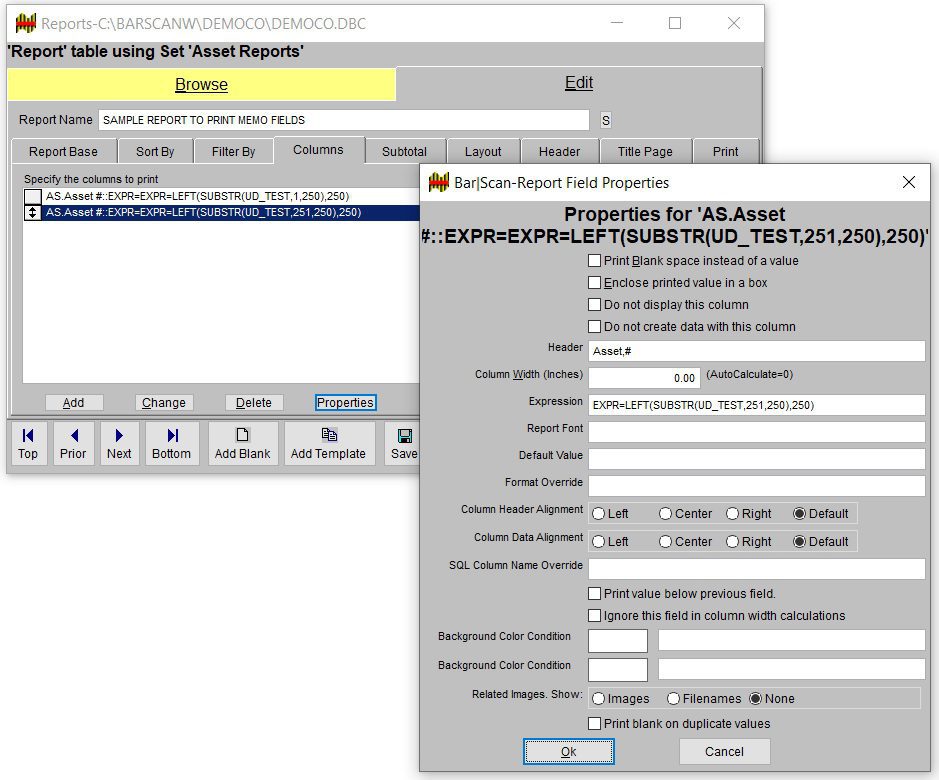The width and height of the screenshot is (939, 780).
Task: Check Do not display this column
Action: tap(595, 305)
